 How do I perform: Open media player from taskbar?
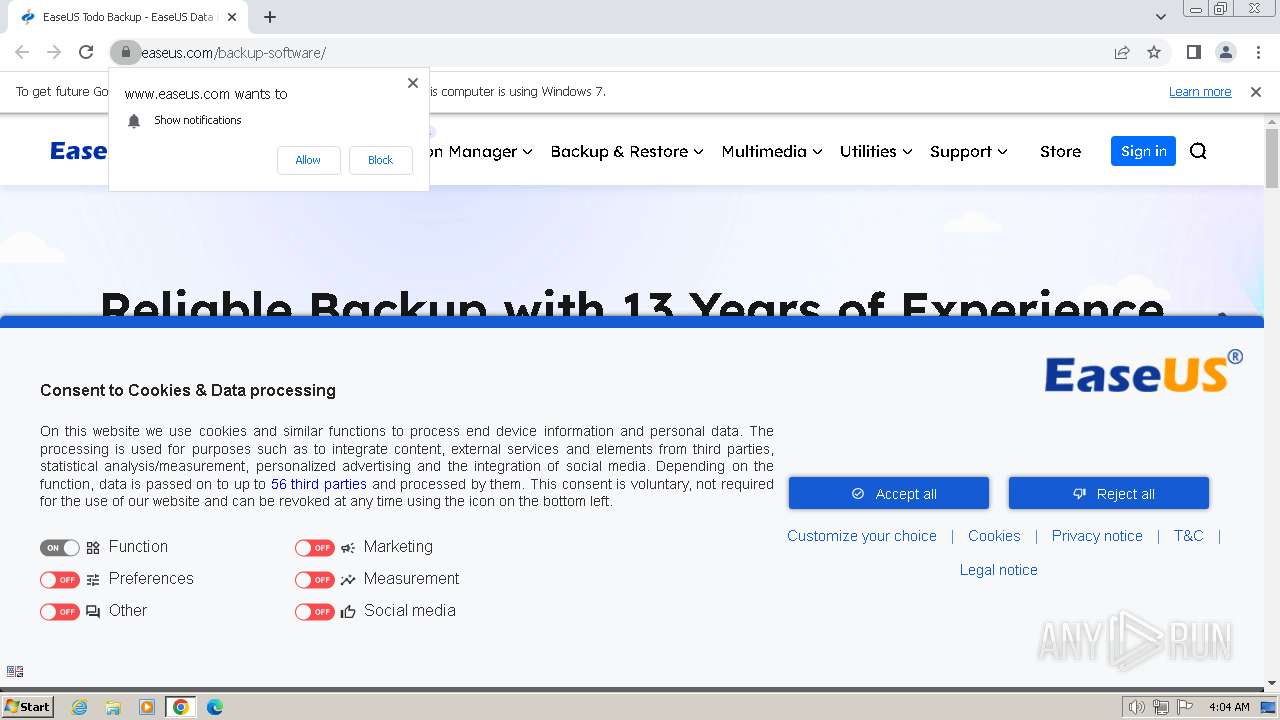(147, 707)
